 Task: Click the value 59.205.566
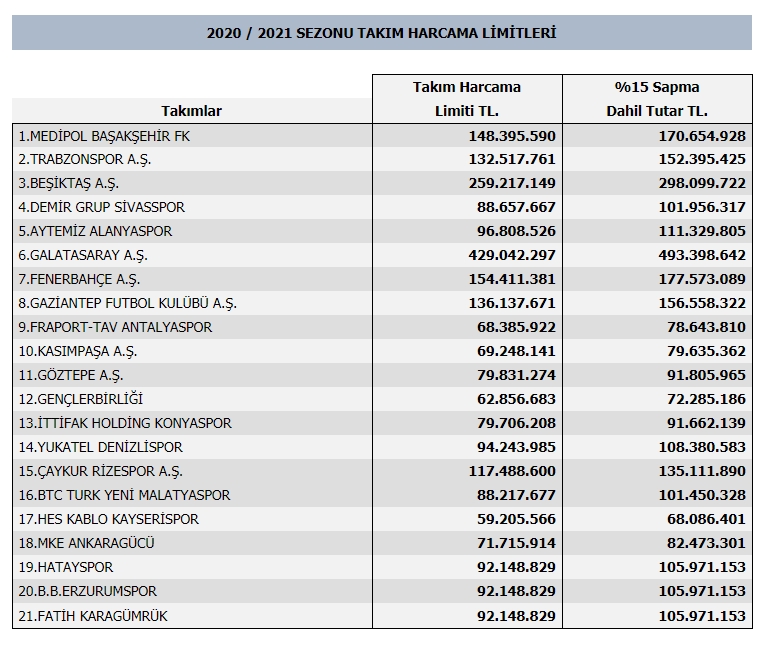point(516,520)
